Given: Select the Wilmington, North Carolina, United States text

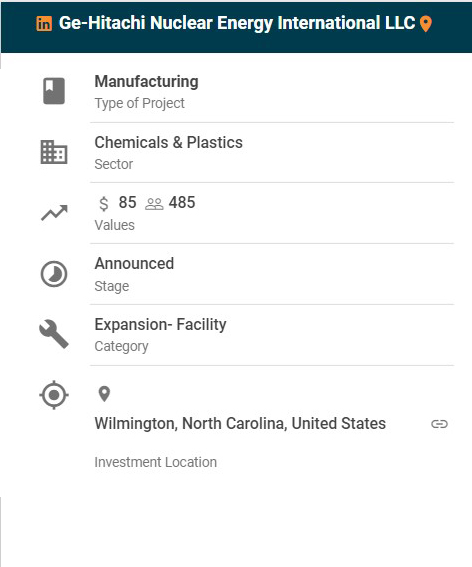Looking at the screenshot, I should coord(240,423).
